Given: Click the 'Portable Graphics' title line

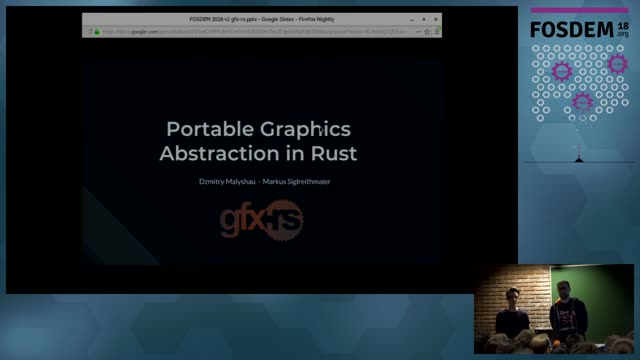Looking at the screenshot, I should point(258,129).
